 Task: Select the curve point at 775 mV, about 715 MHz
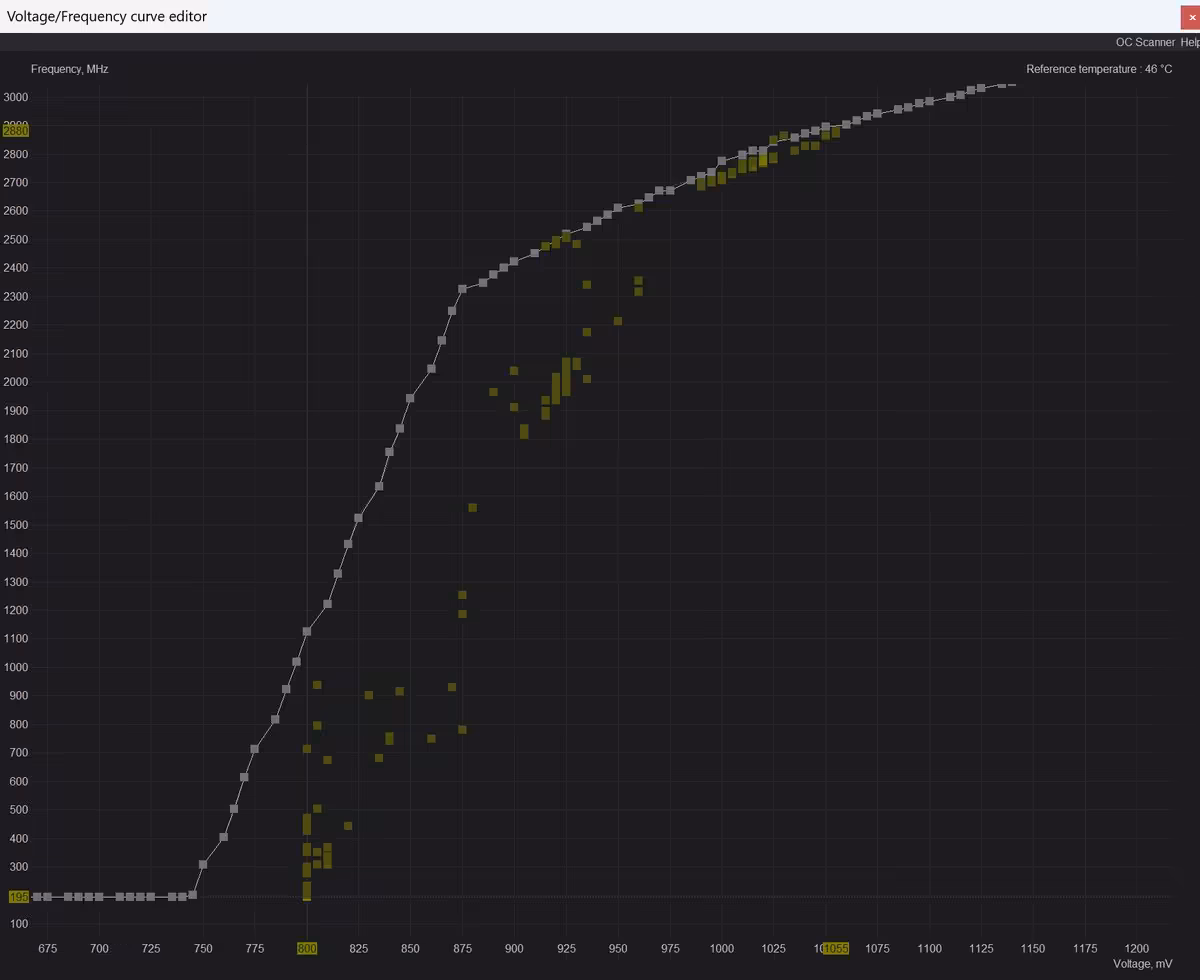tap(255, 749)
